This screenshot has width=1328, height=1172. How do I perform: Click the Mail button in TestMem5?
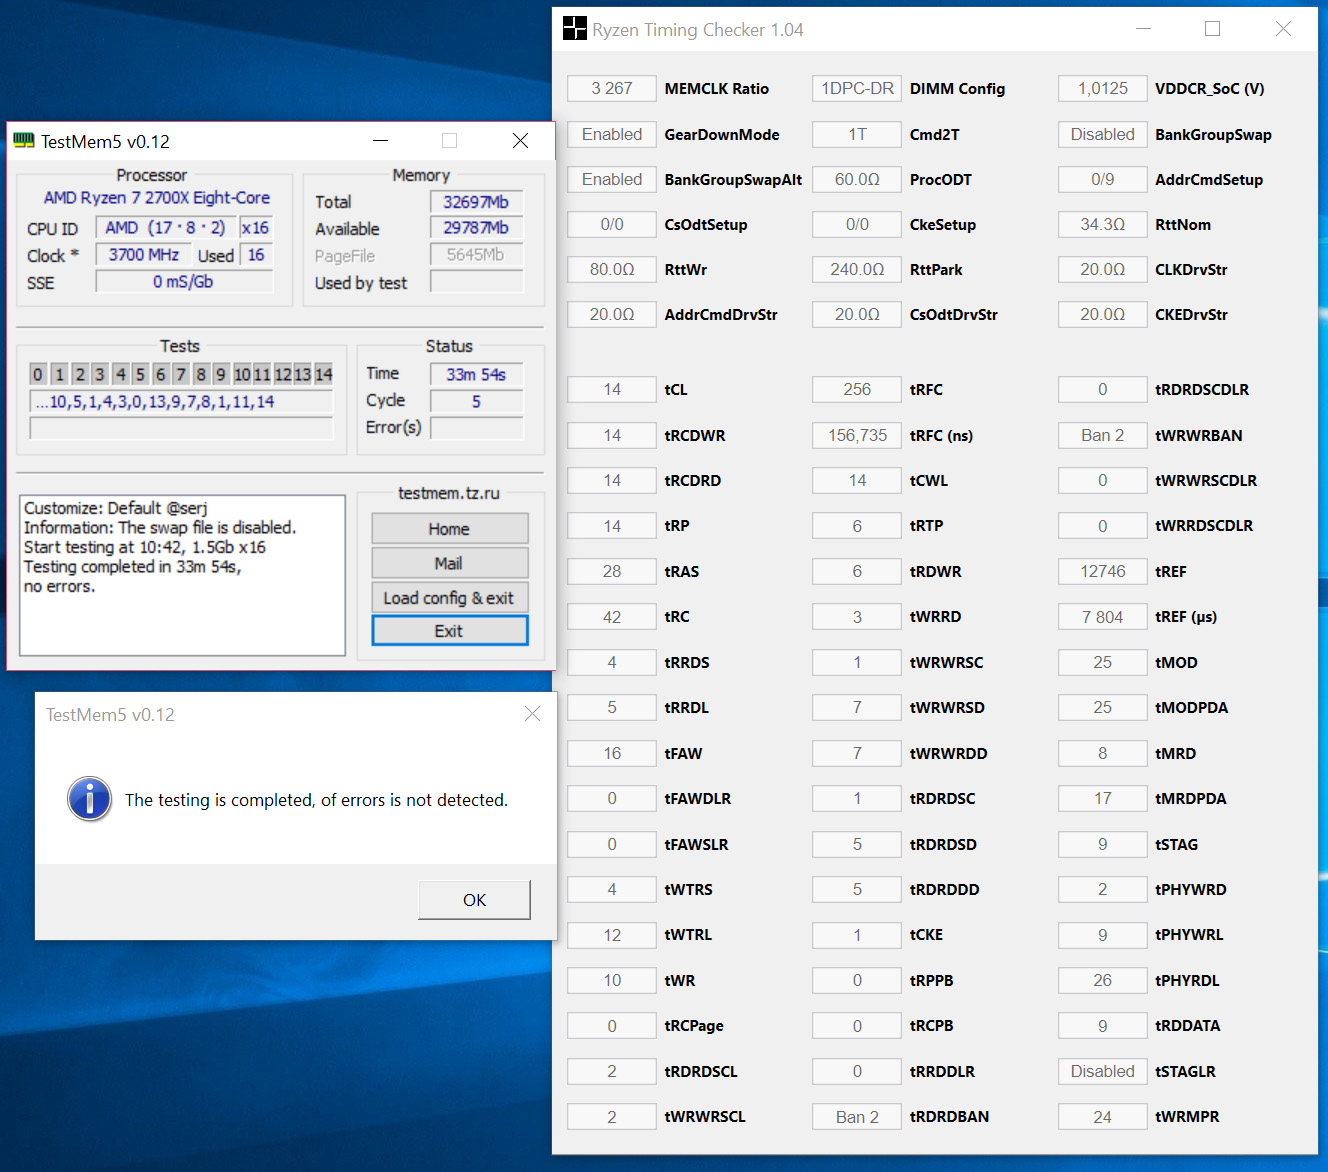click(449, 563)
